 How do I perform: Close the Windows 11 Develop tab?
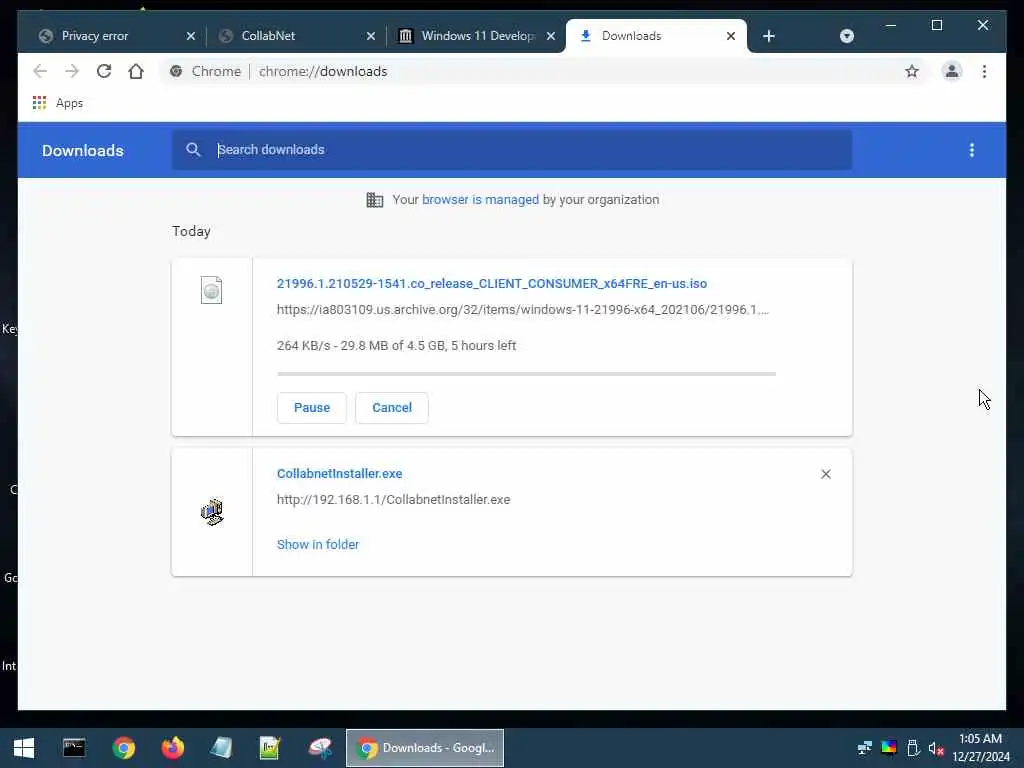tap(551, 36)
